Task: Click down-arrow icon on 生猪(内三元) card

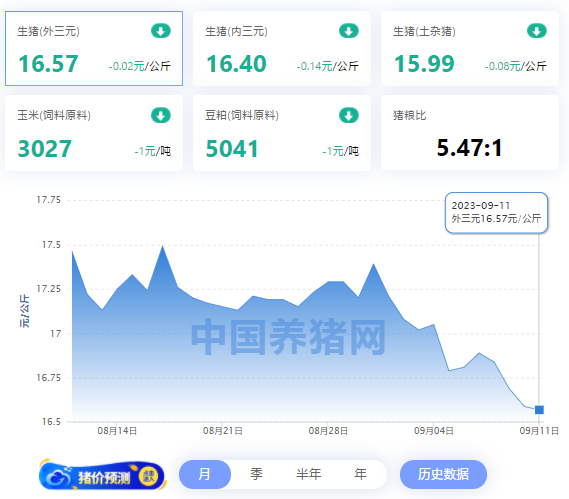Action: coord(349,31)
